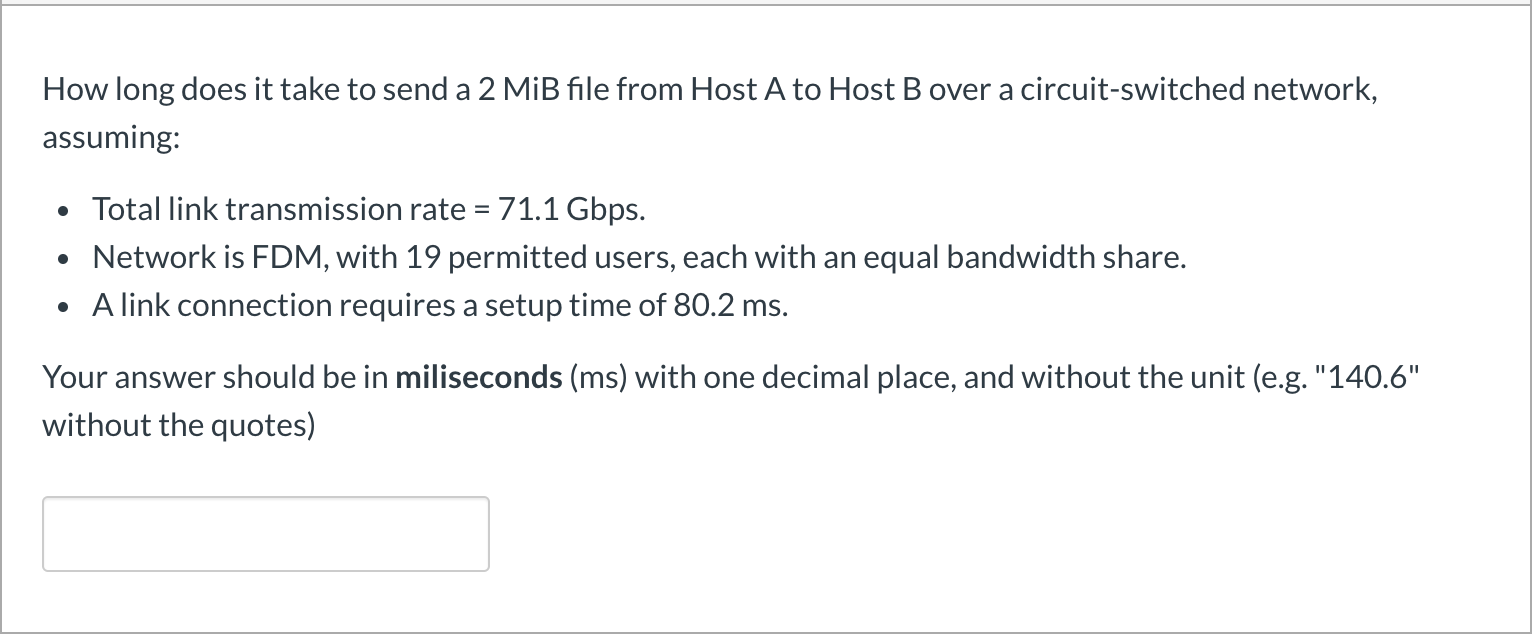The image size is (1534, 642).
Task: Click the FDM network bullet point
Action: tap(640, 257)
